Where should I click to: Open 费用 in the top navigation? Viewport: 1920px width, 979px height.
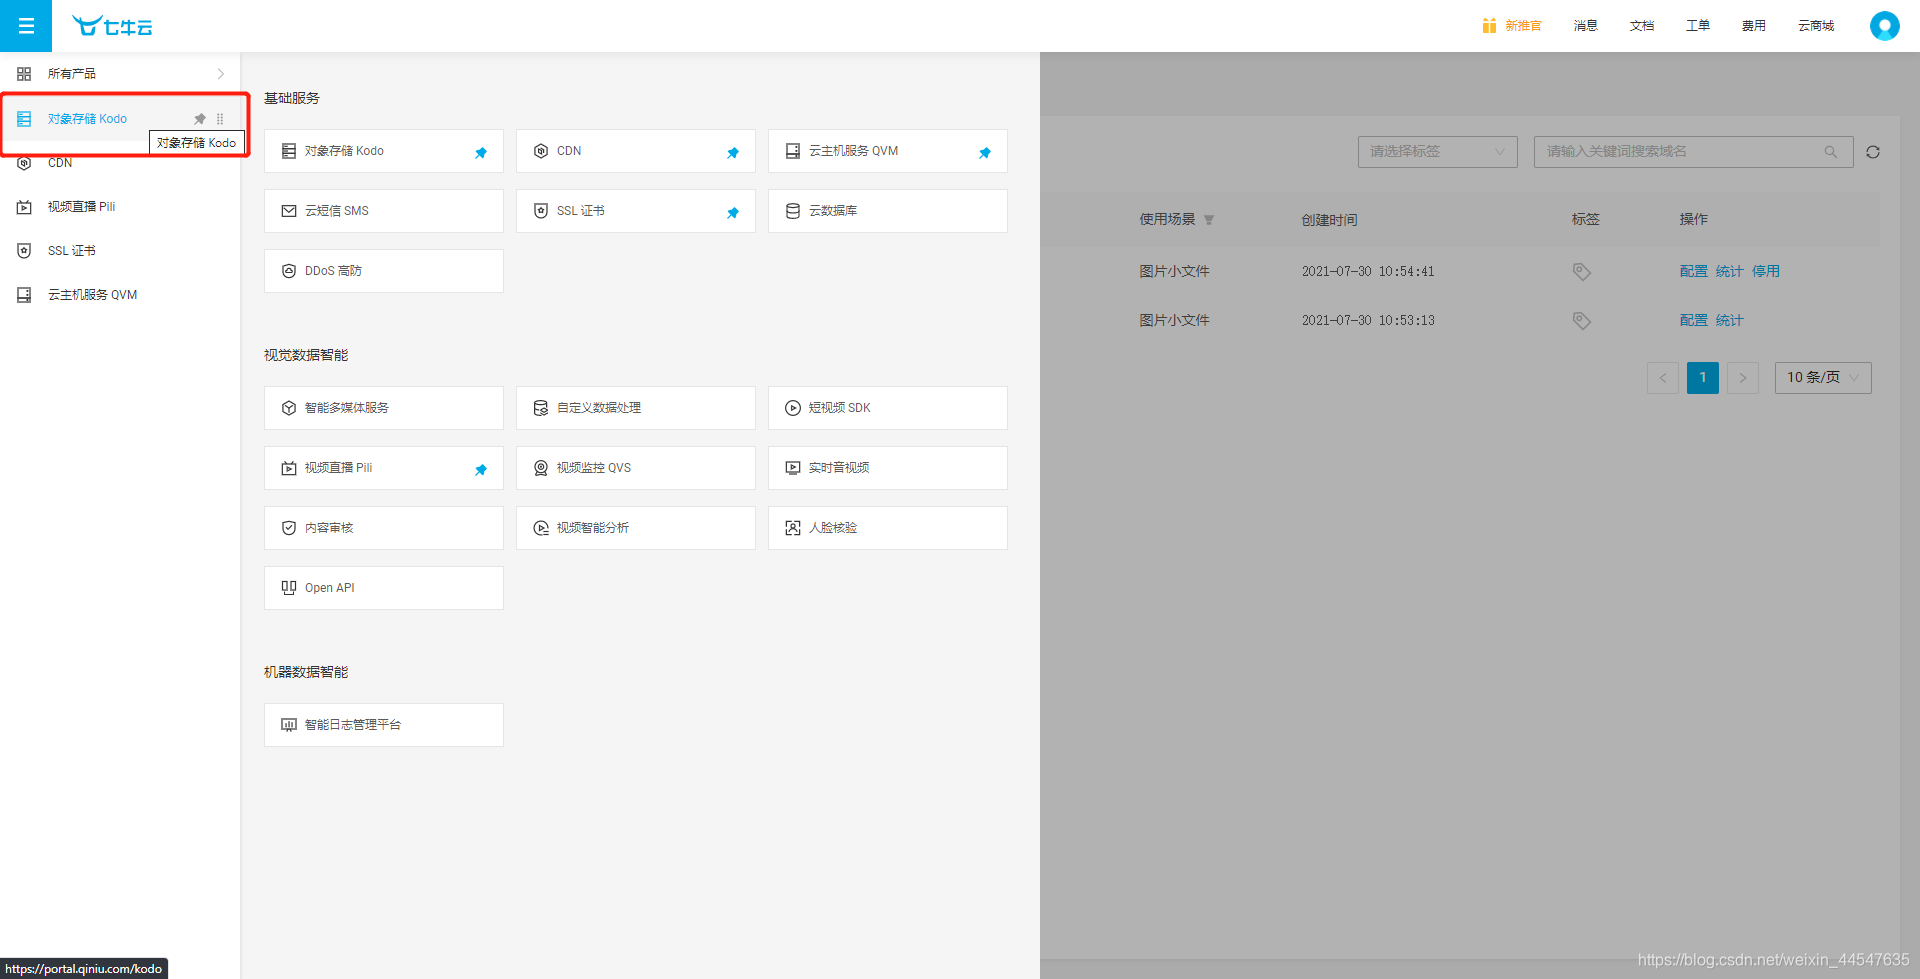click(1753, 26)
